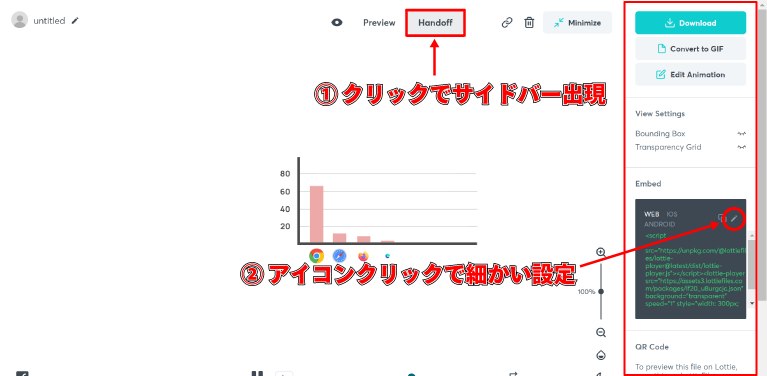Click the Convert to GIF button
The image size is (767, 376).
coord(690,49)
